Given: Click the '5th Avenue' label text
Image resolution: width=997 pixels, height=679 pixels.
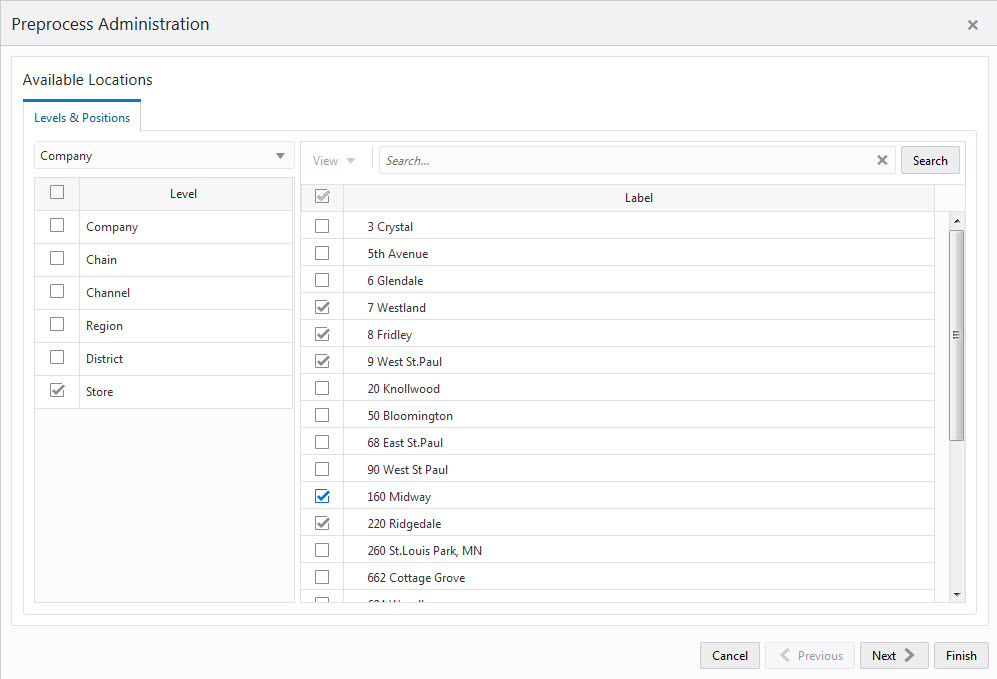Looking at the screenshot, I should 397,254.
